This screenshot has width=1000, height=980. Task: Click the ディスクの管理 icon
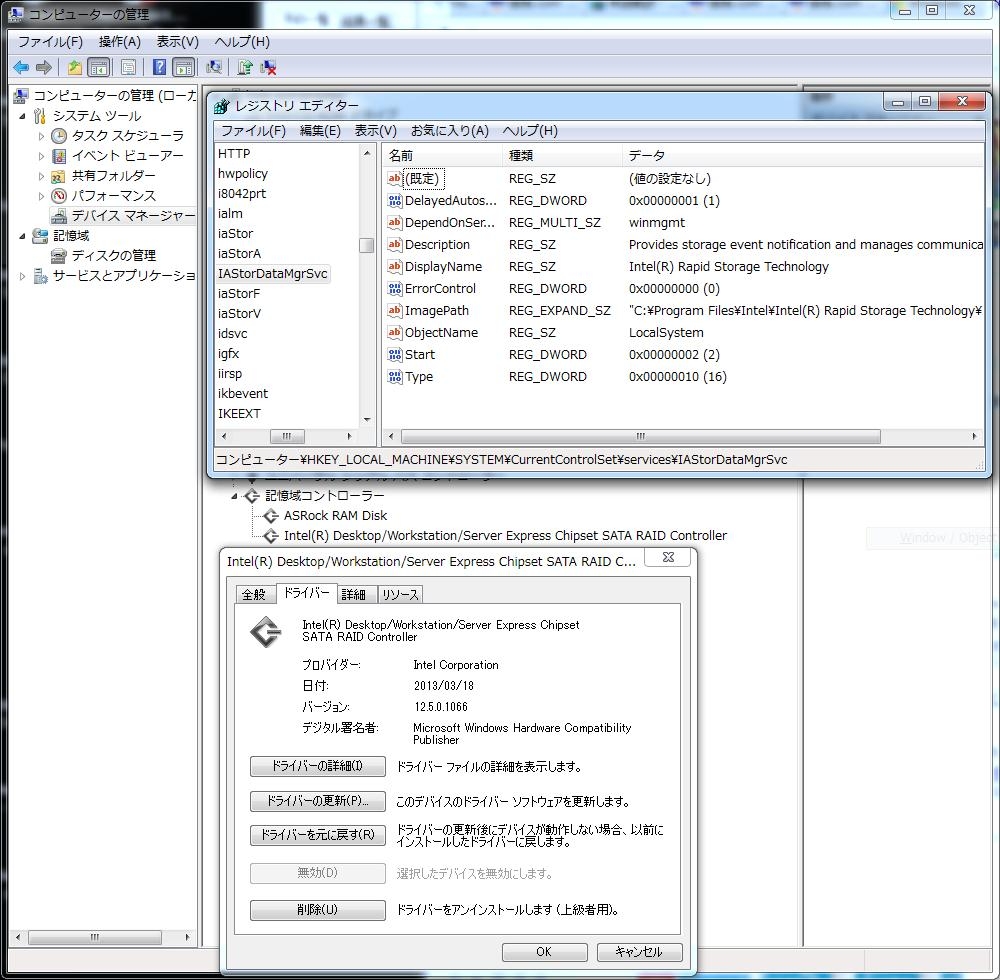coord(59,256)
